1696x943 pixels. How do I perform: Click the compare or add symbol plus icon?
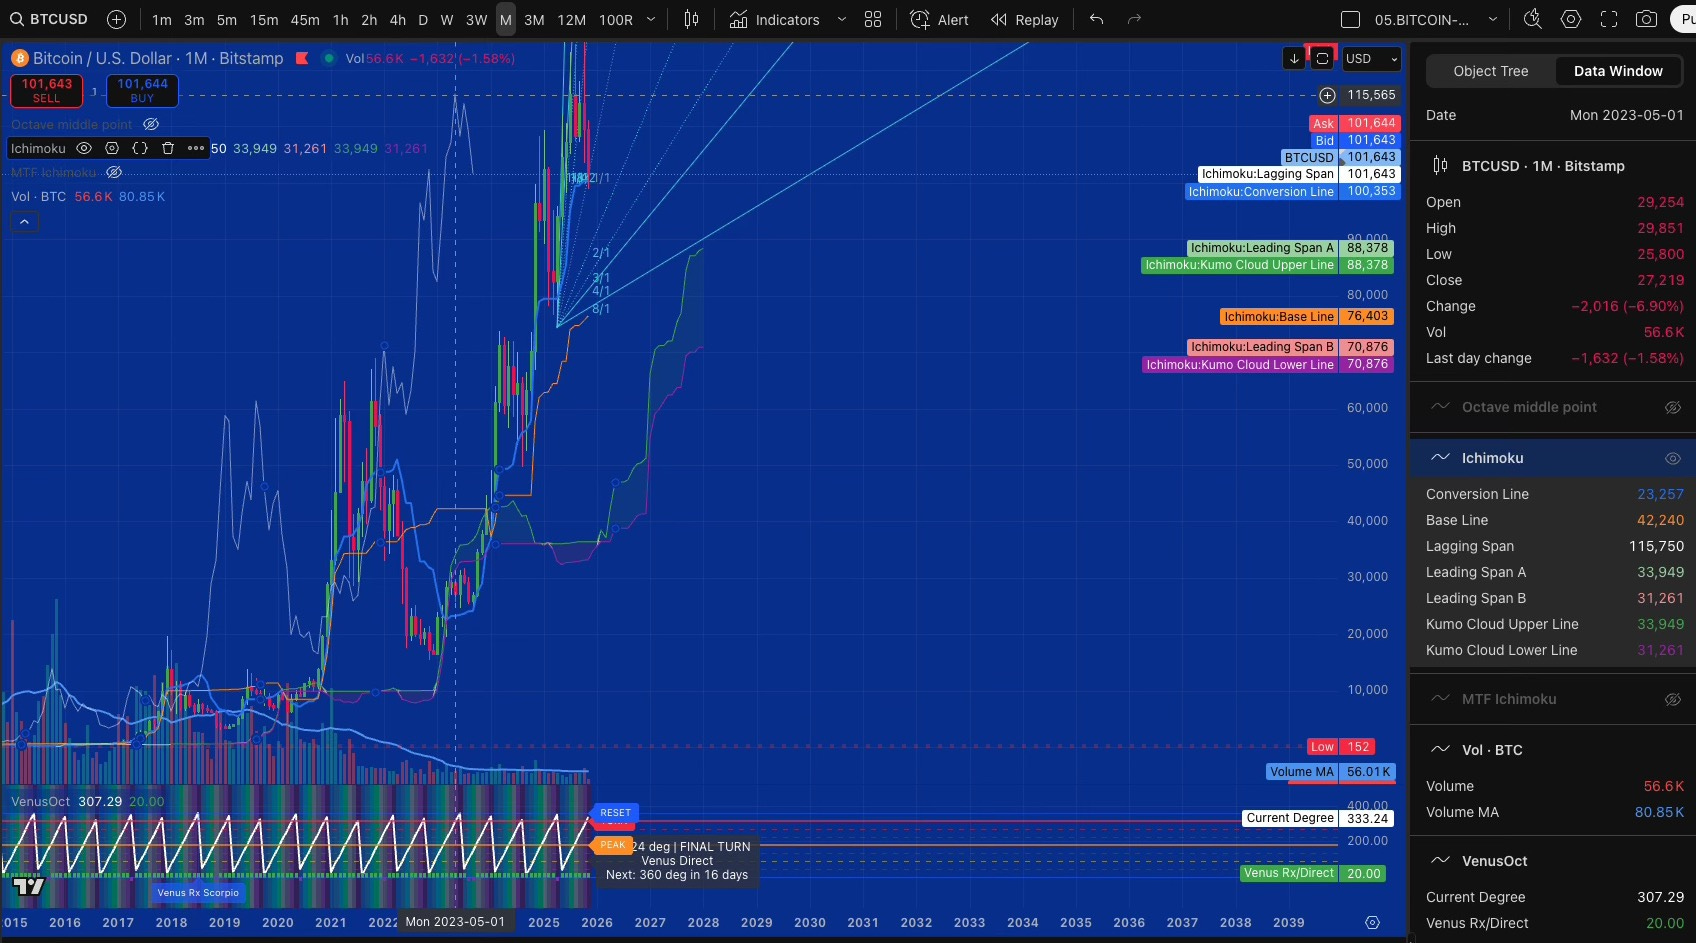coord(116,19)
